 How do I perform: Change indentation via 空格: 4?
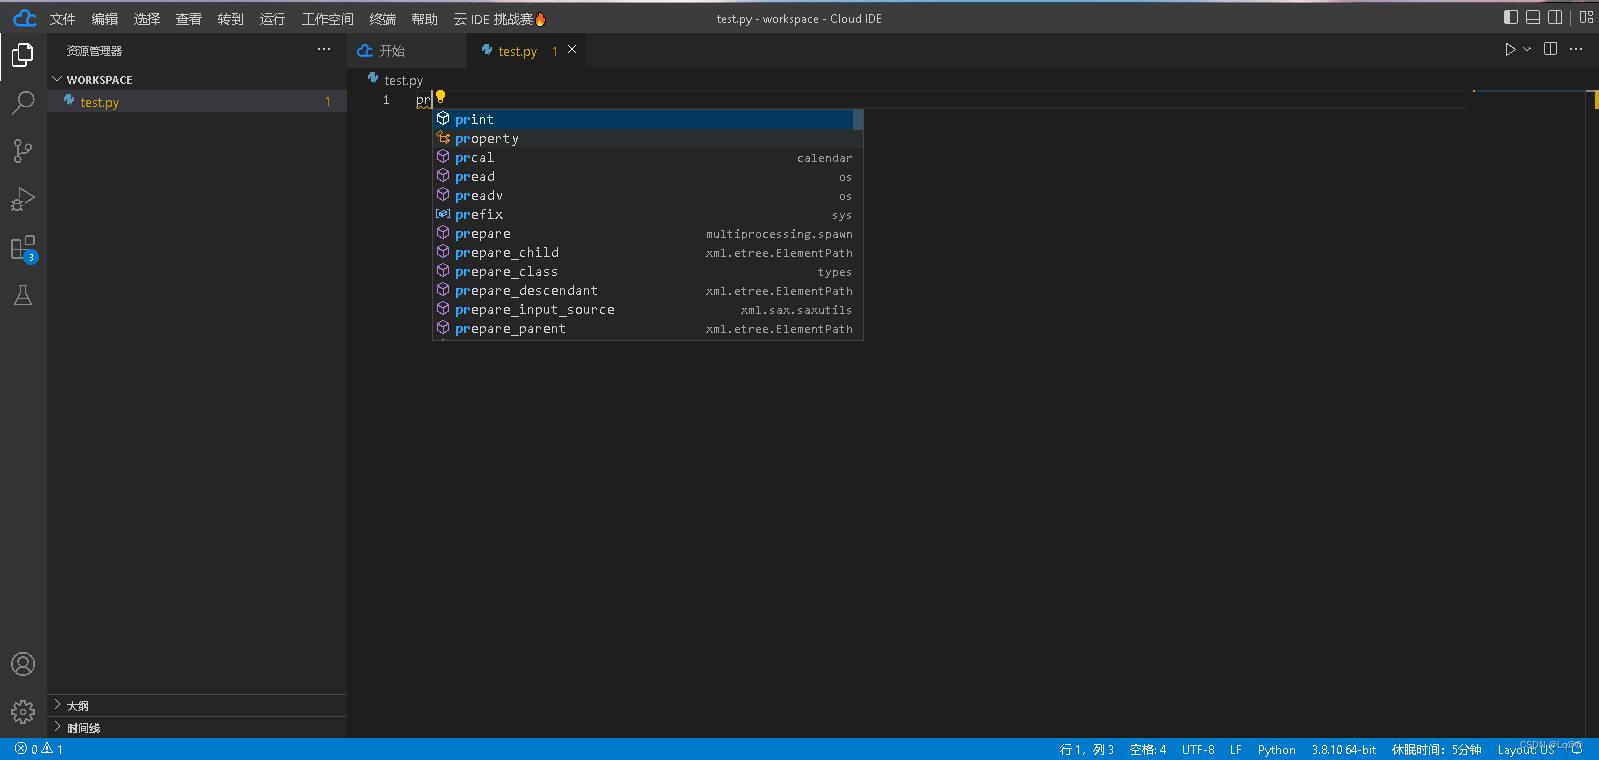(x=1148, y=749)
